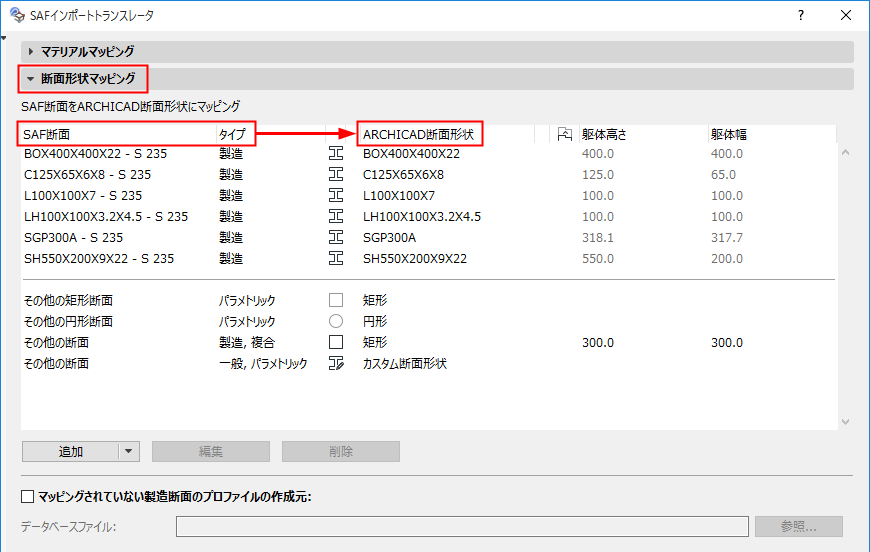Click list scrollbar down arrow

[845, 422]
